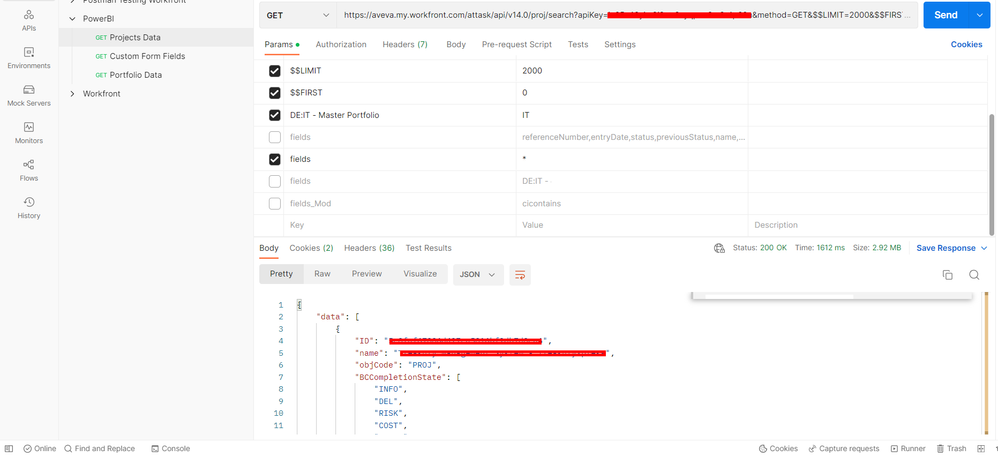Uncheck the $$LIMIT parameter checkbox
The width and height of the screenshot is (998, 456).
pos(275,71)
